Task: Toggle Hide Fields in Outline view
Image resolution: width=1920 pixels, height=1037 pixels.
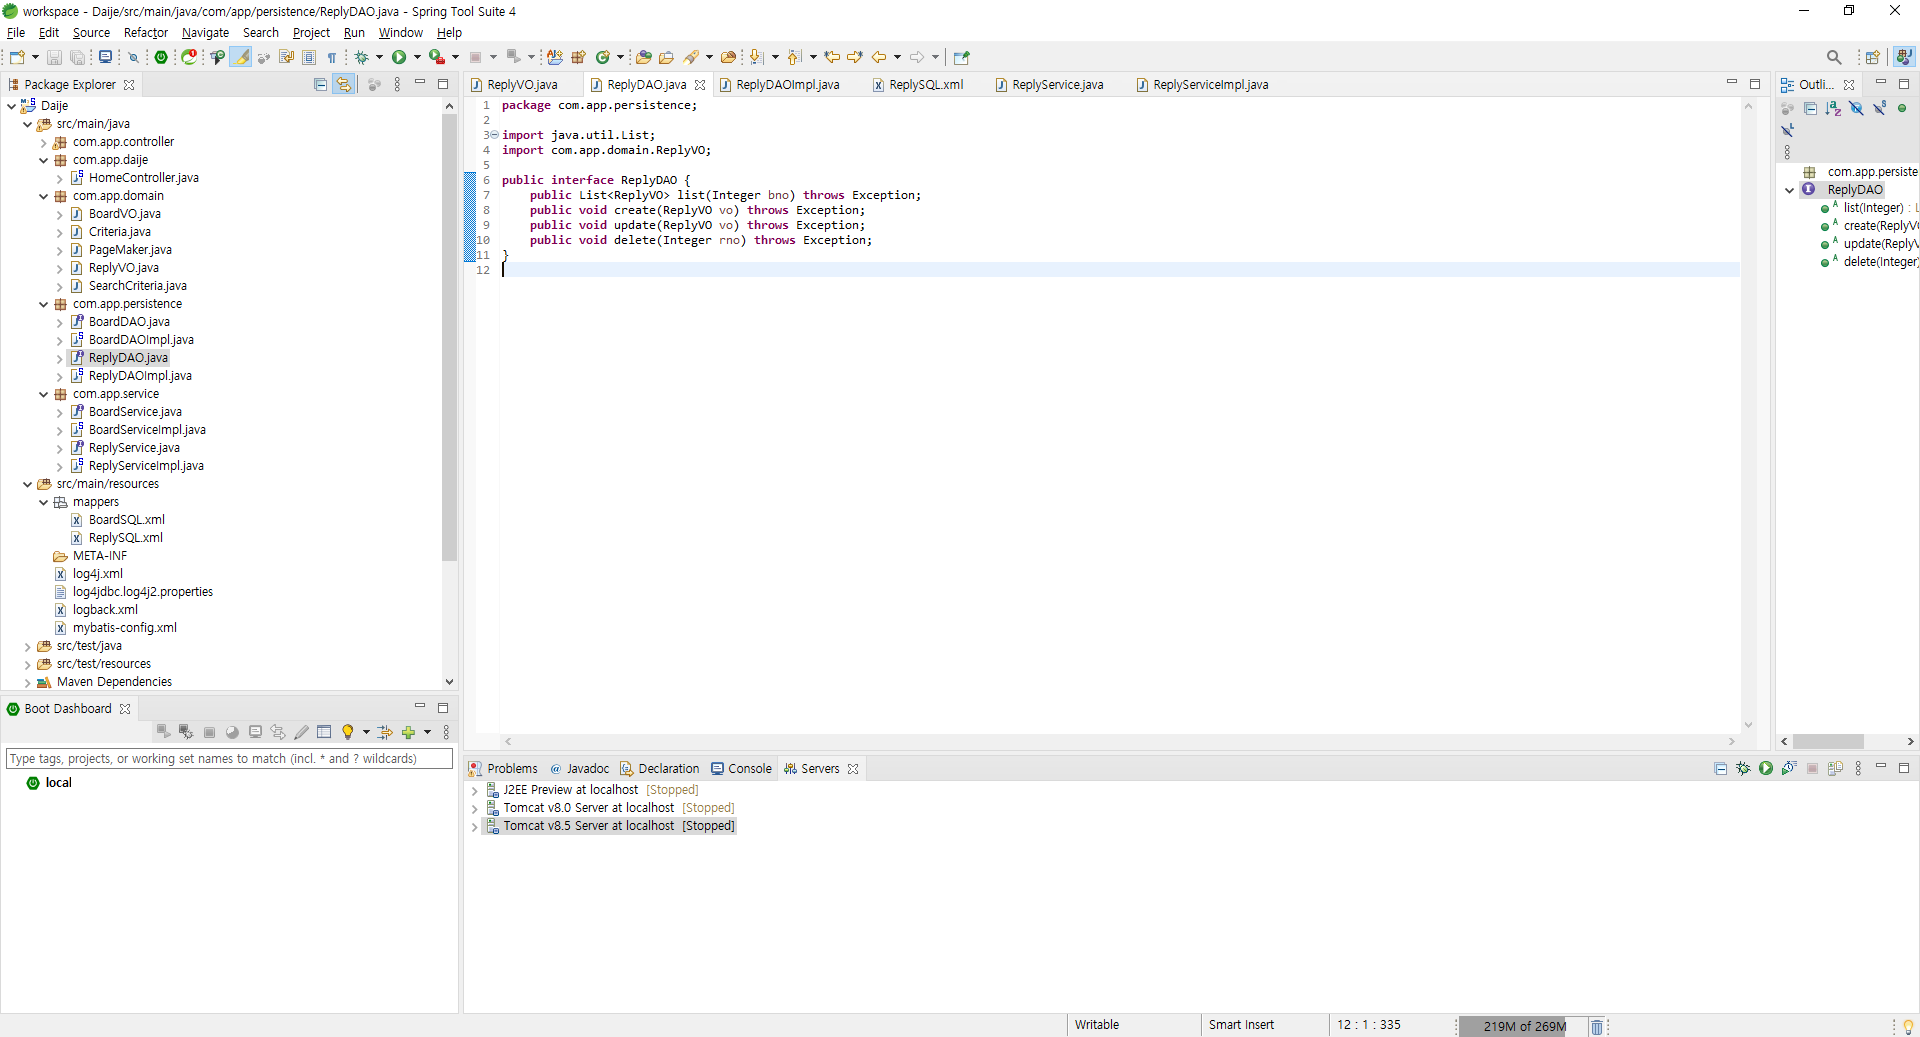Action: [1856, 108]
